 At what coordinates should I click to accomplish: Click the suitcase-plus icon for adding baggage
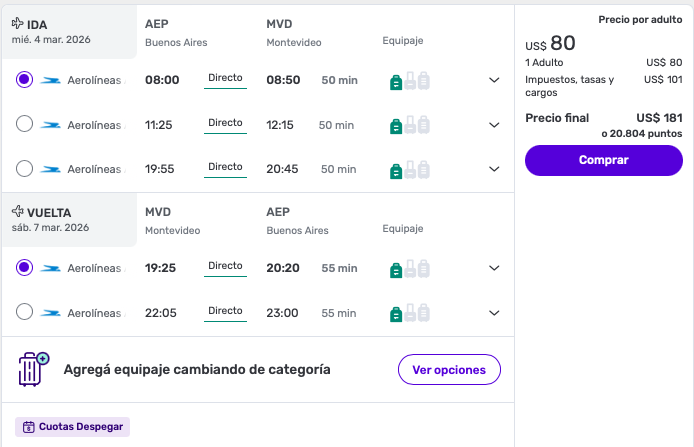(34, 369)
